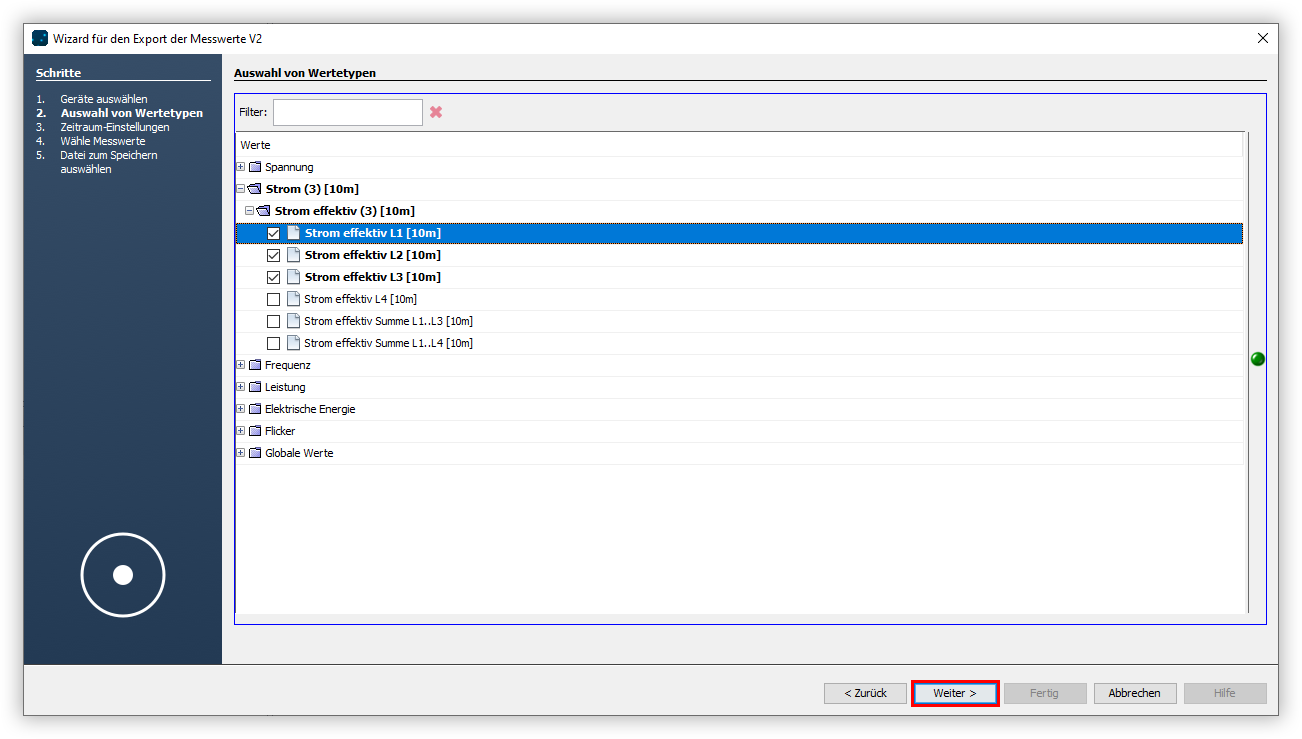
Task: Expand the Leistung tree node
Action: 241,387
